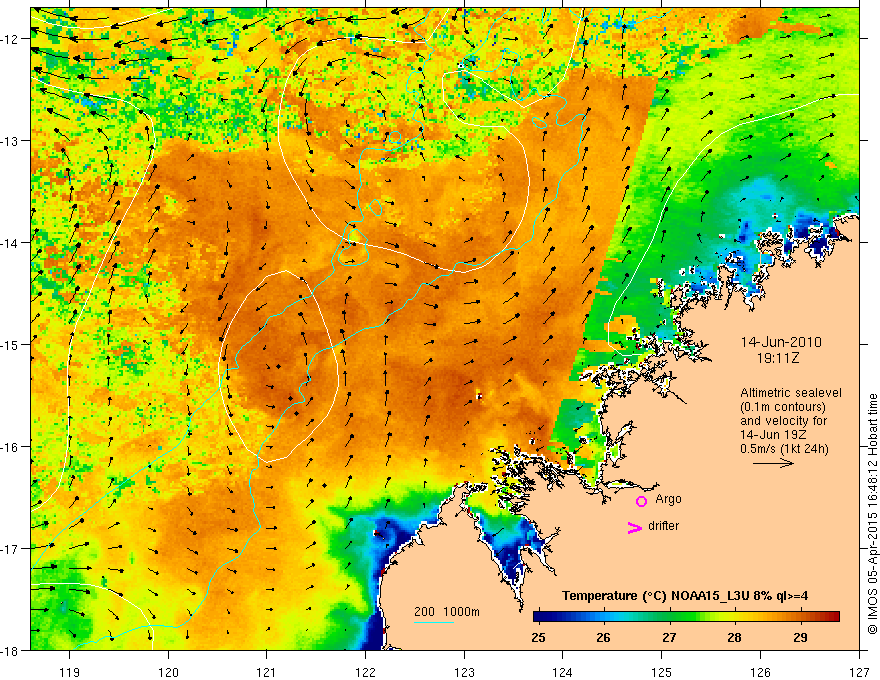Click the longitude axis label 127
Screen dimensions: 880x680
coord(859,672)
